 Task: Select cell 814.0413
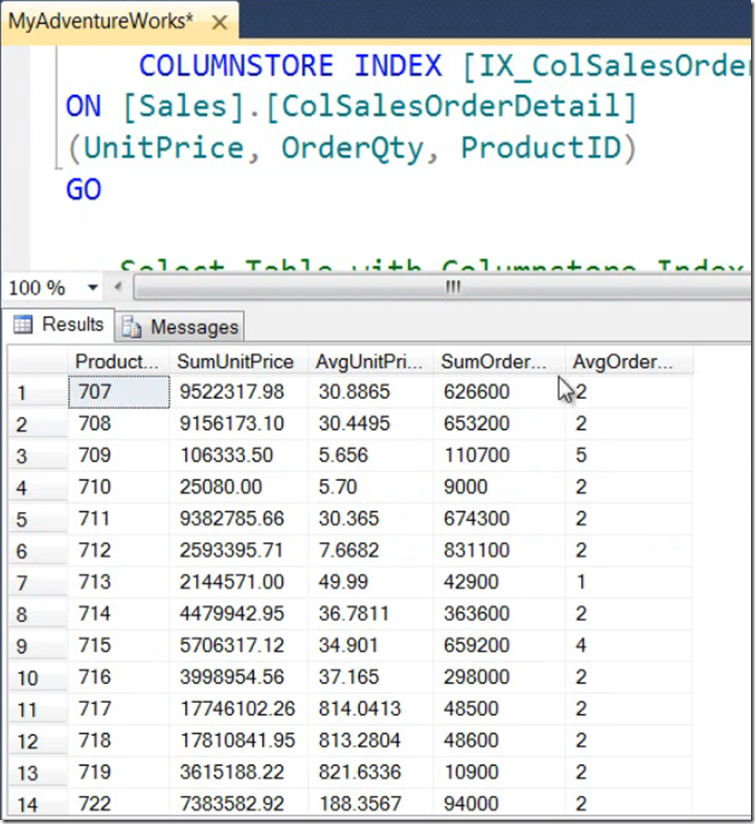(x=371, y=708)
